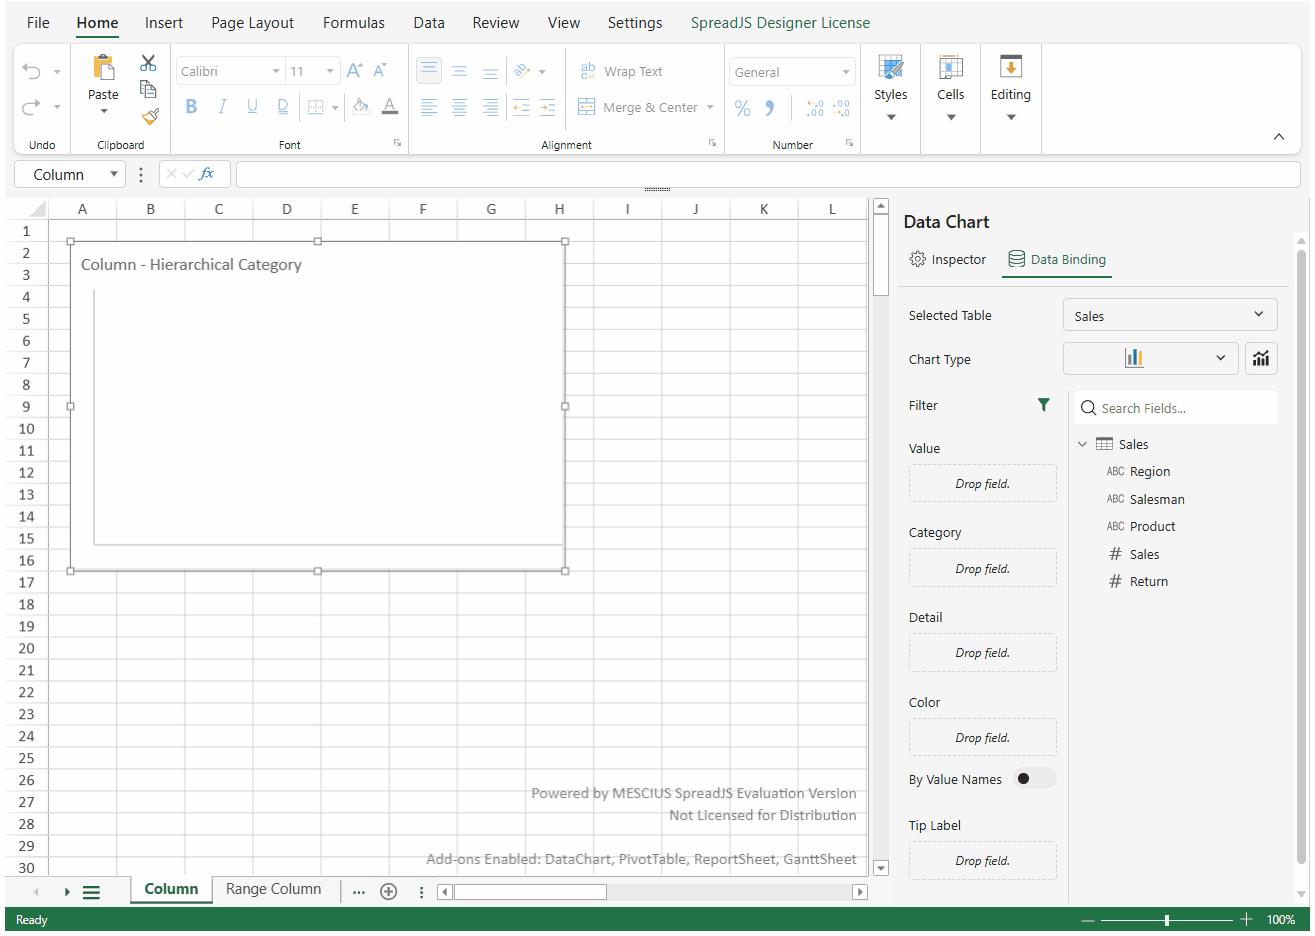Click the Search Fields input
Viewport: 1315px width, 936px height.
point(1176,408)
